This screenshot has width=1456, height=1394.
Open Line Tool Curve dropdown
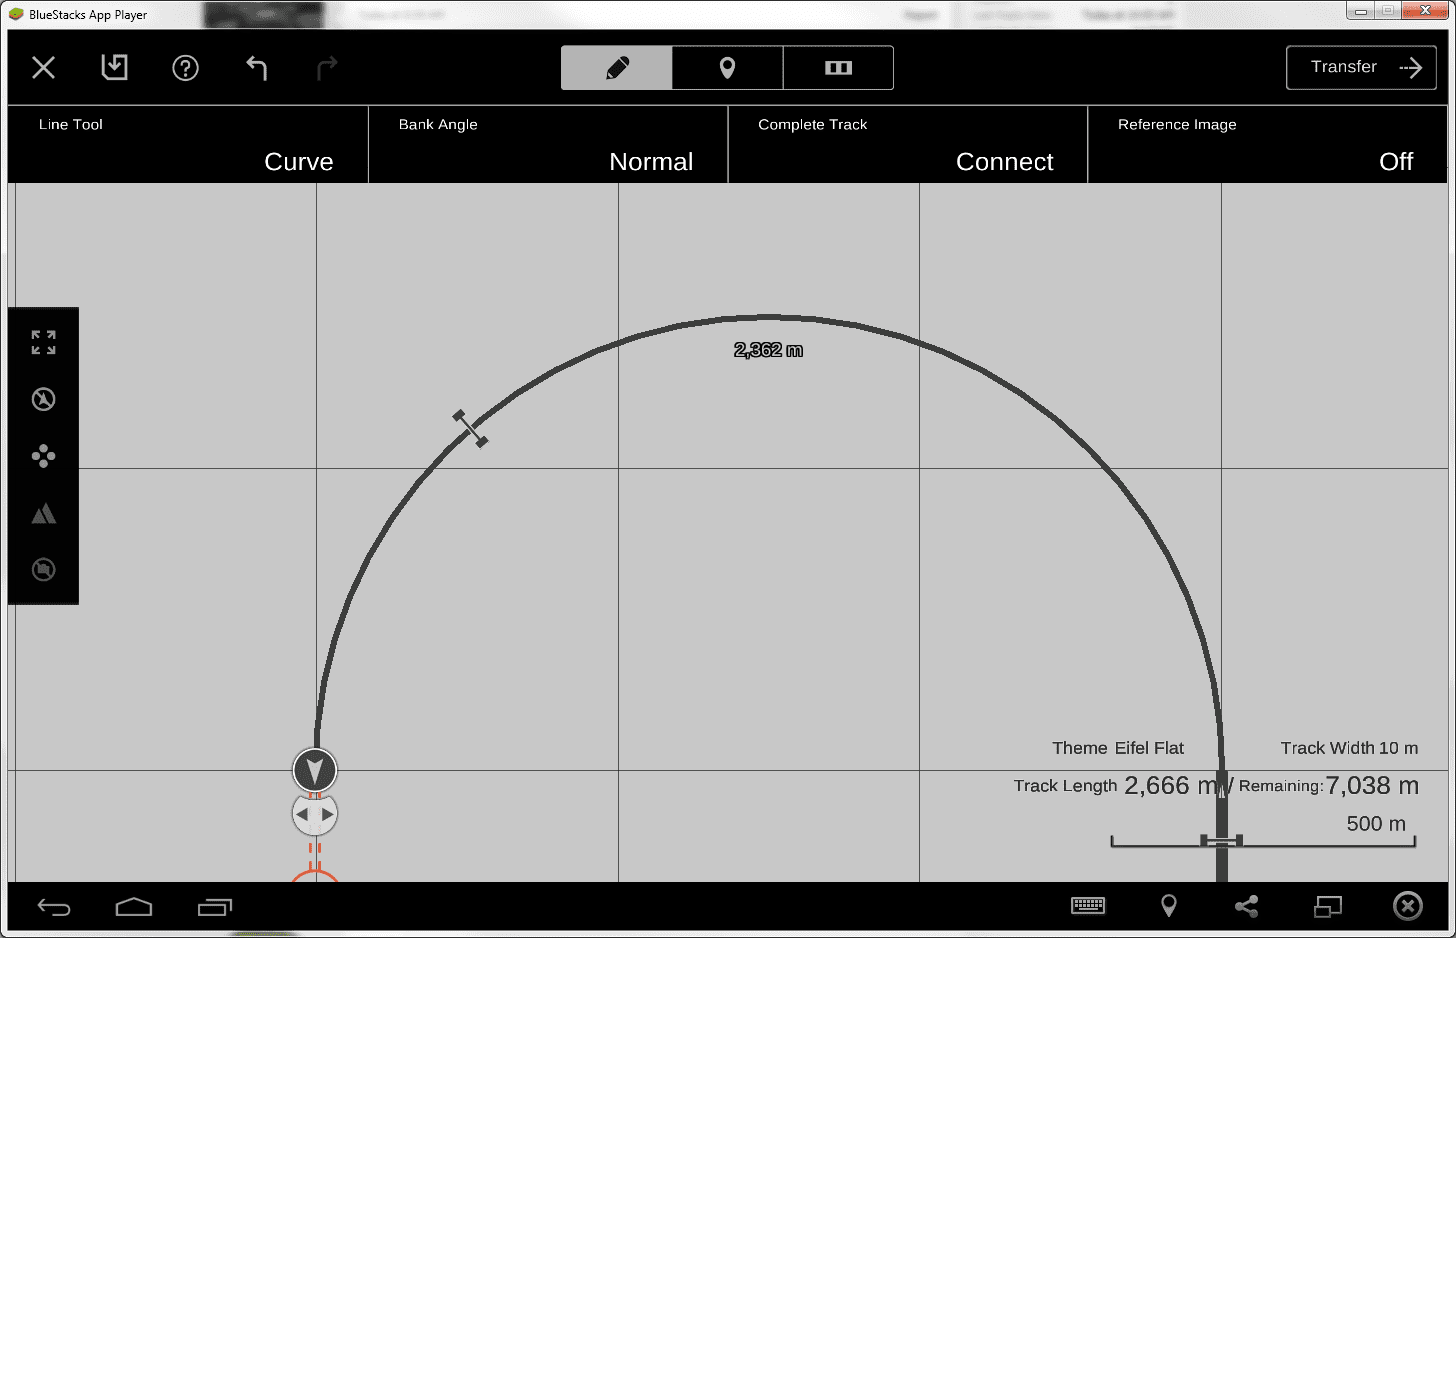click(x=188, y=145)
